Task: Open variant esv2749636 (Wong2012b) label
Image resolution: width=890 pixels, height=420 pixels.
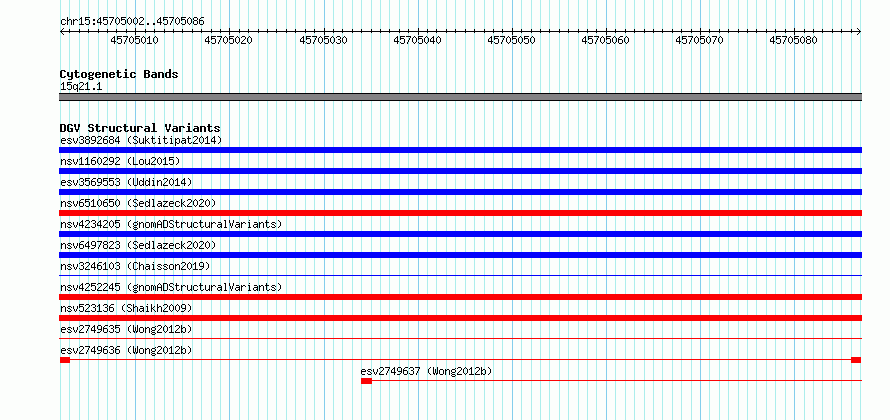Action: click(x=126, y=350)
